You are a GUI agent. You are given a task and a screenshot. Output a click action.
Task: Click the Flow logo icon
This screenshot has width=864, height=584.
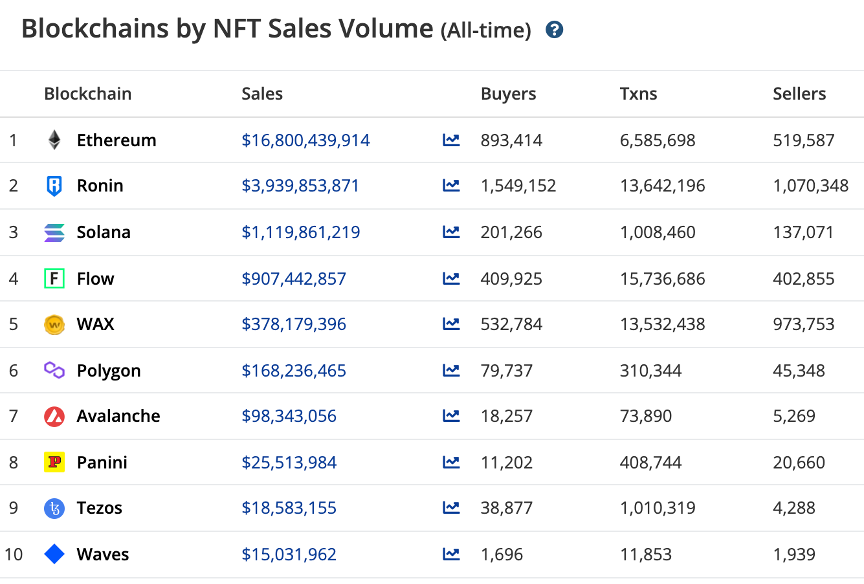[54, 278]
